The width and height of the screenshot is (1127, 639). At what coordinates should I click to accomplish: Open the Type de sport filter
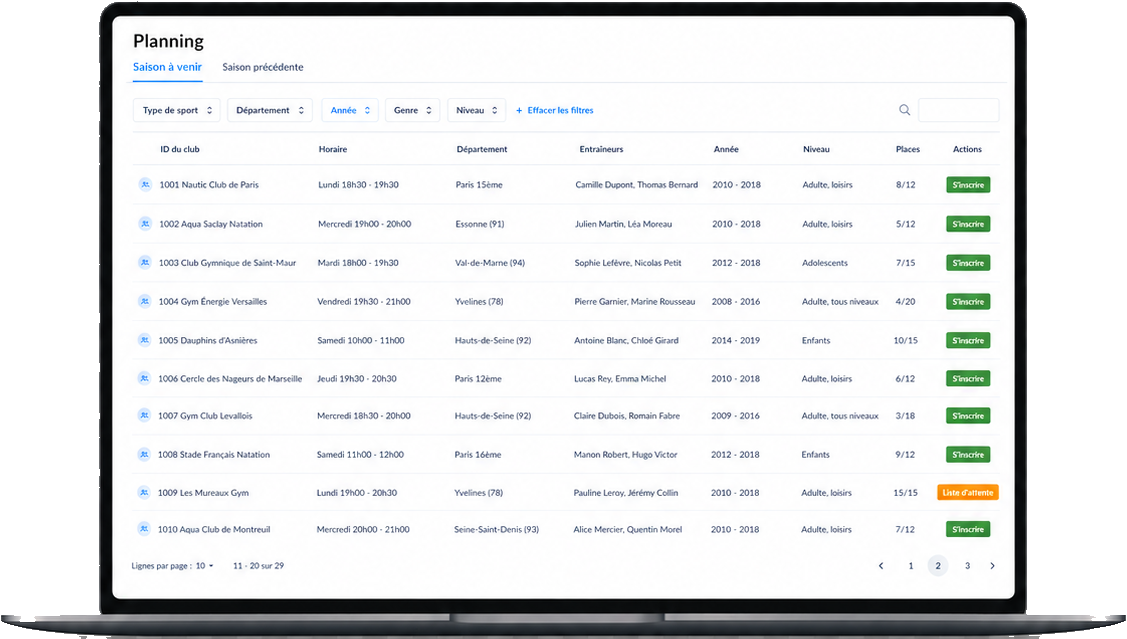point(177,110)
